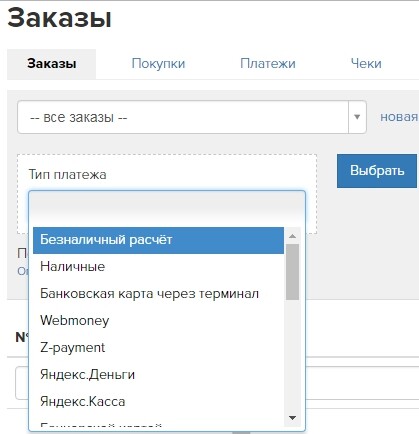Choose Z-payment option
Screen dimensions: 419x434
[158, 348]
